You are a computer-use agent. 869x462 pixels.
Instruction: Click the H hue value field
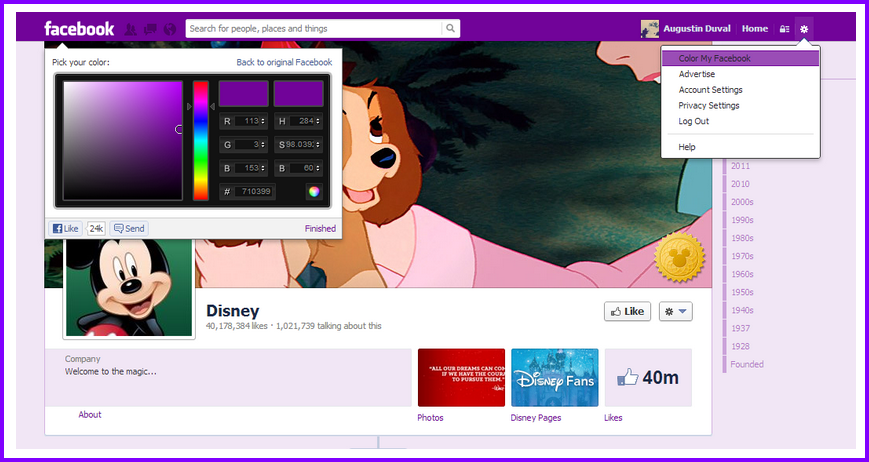[x=301, y=121]
